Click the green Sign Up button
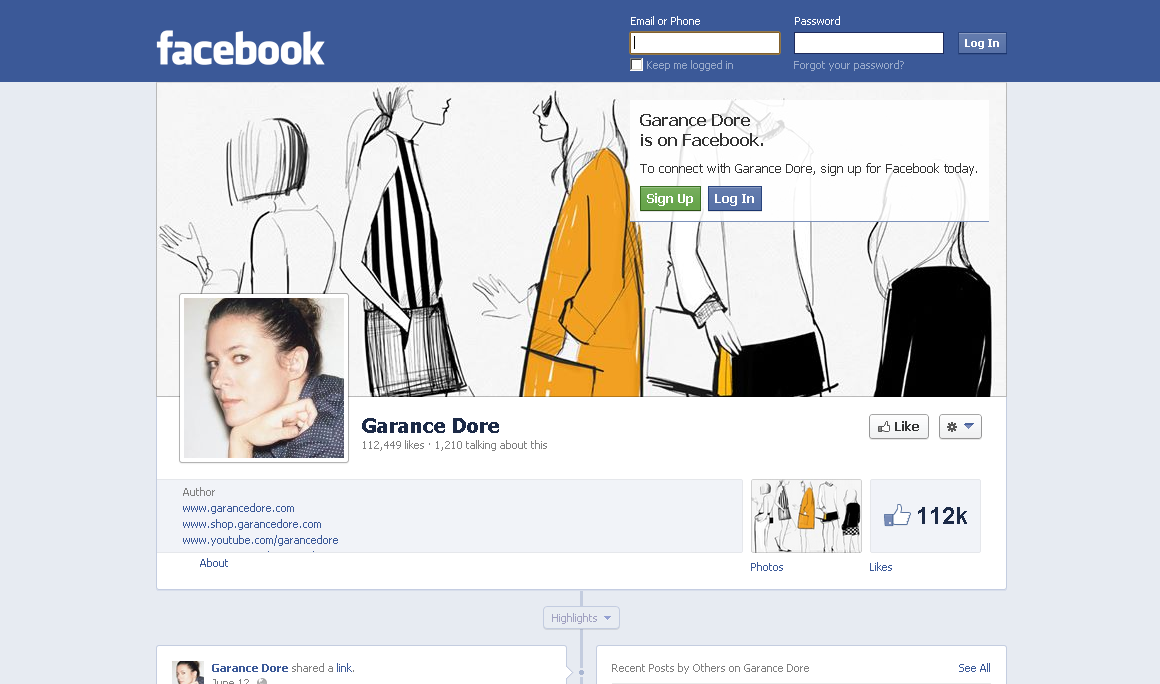 670,199
